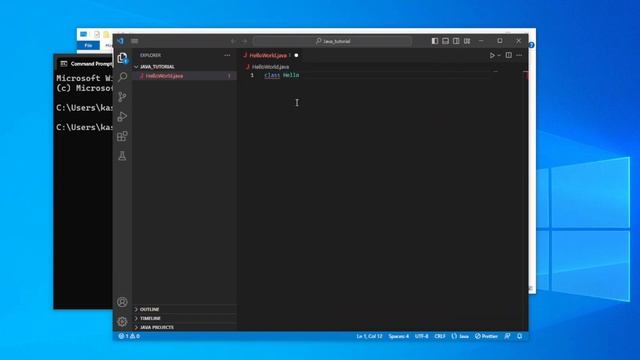Close the unsaved HelloWorld.java tab dot
The height and width of the screenshot is (360, 640).
click(x=296, y=55)
